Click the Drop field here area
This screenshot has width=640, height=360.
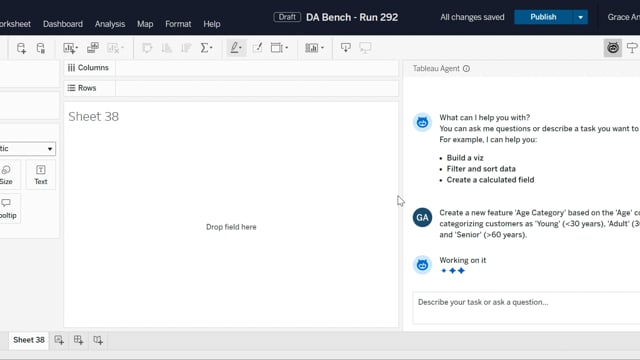click(x=231, y=227)
